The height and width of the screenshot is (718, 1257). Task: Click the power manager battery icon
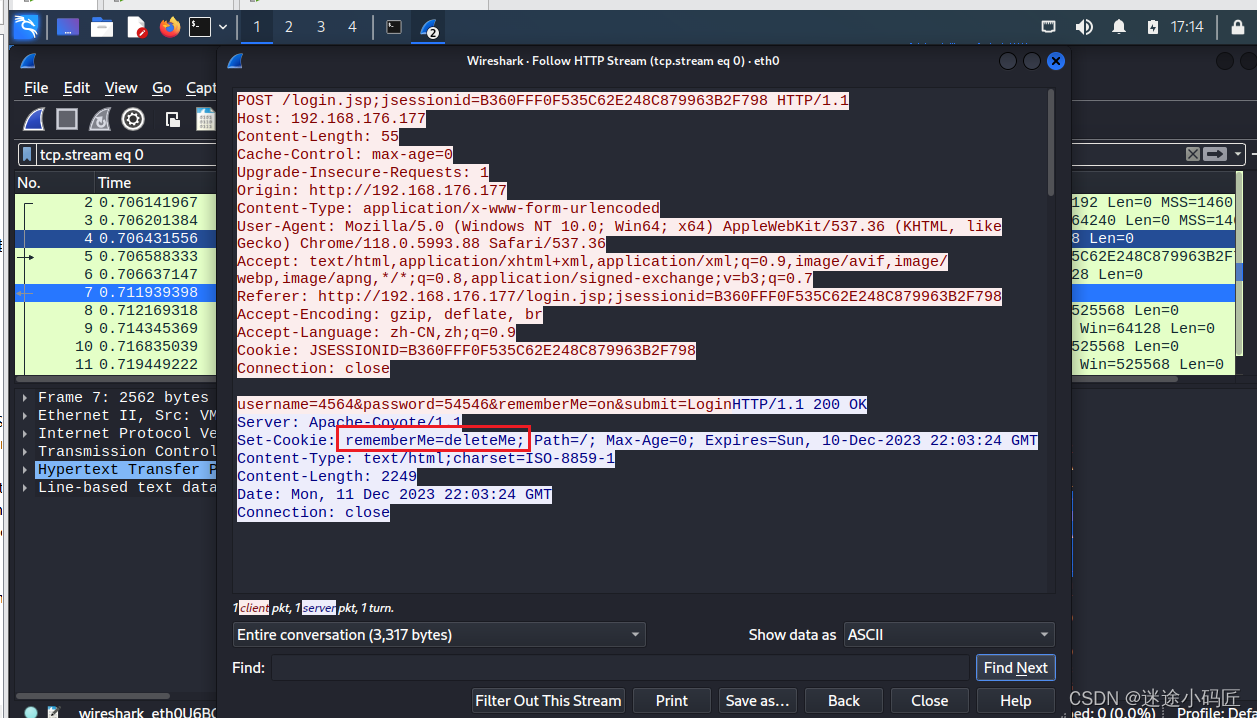(x=1153, y=27)
